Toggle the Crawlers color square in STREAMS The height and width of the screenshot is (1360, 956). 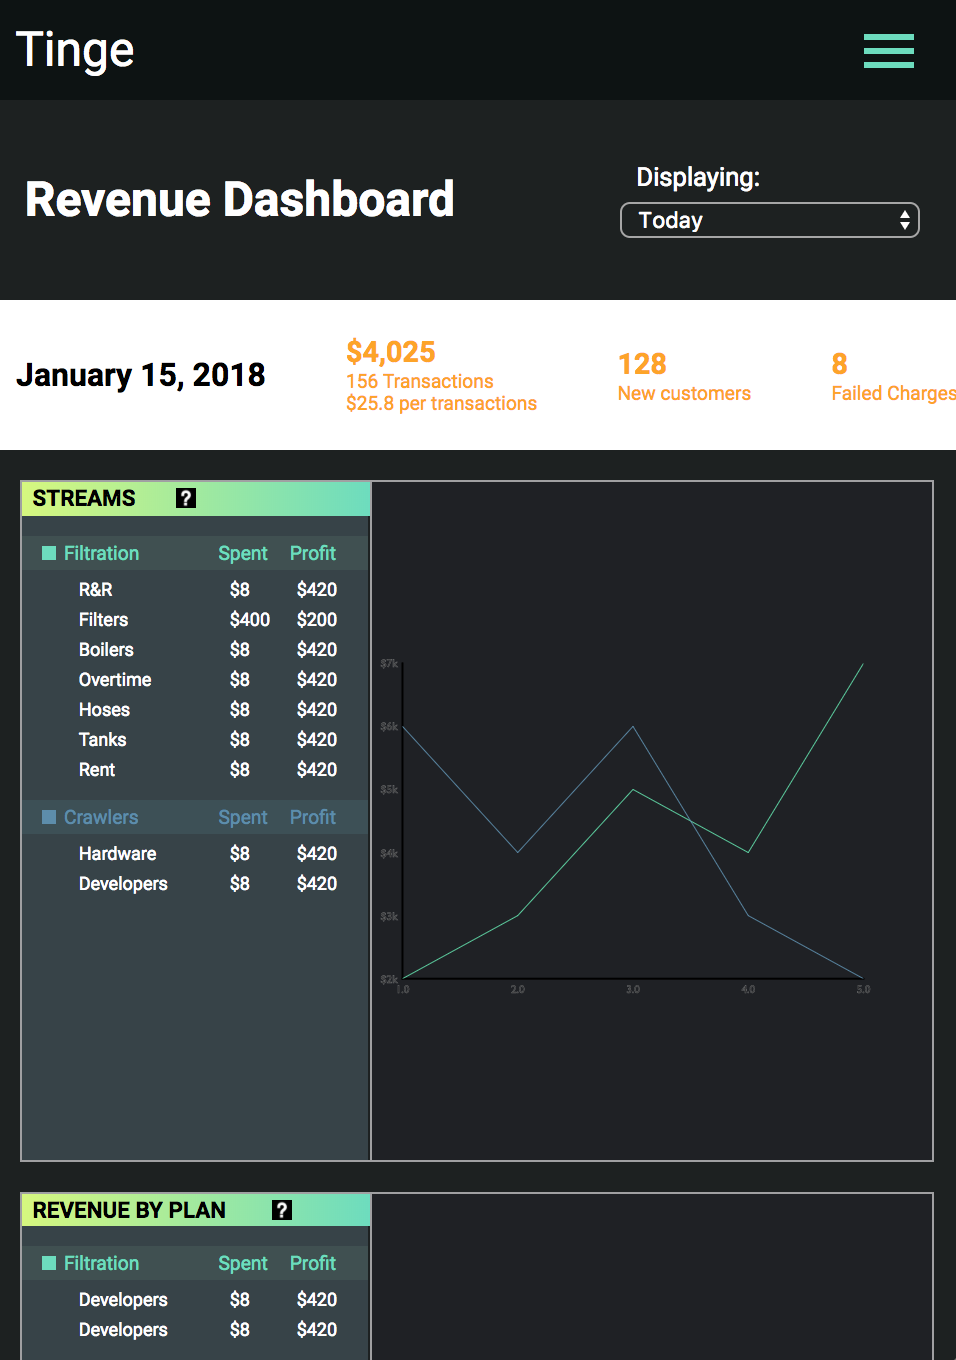click(x=49, y=817)
